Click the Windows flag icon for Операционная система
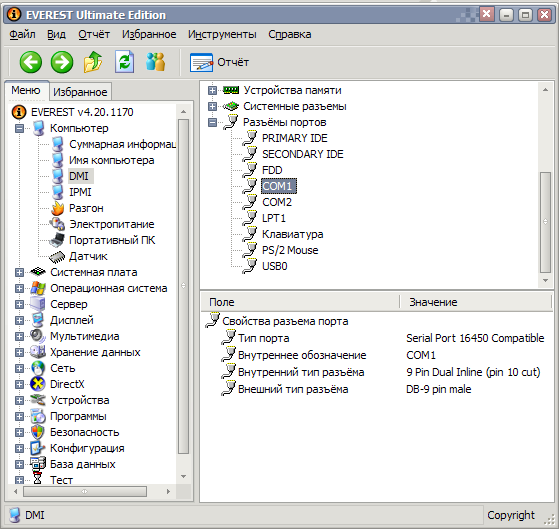This screenshot has width=559, height=529. (x=38, y=288)
